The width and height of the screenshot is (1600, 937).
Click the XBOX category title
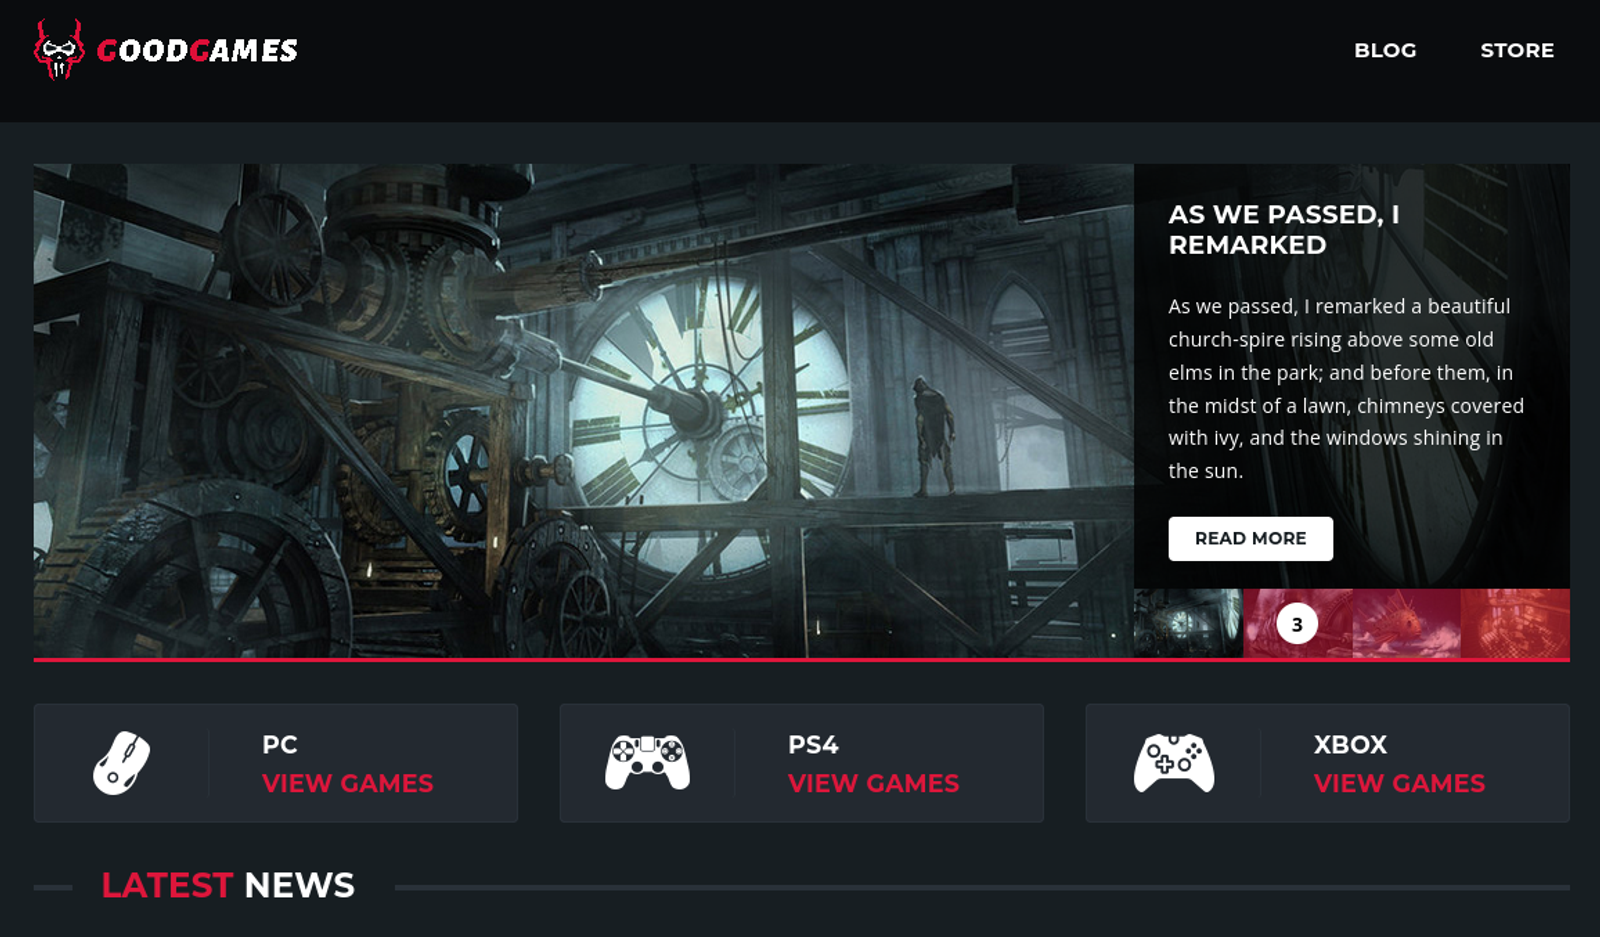1350,744
